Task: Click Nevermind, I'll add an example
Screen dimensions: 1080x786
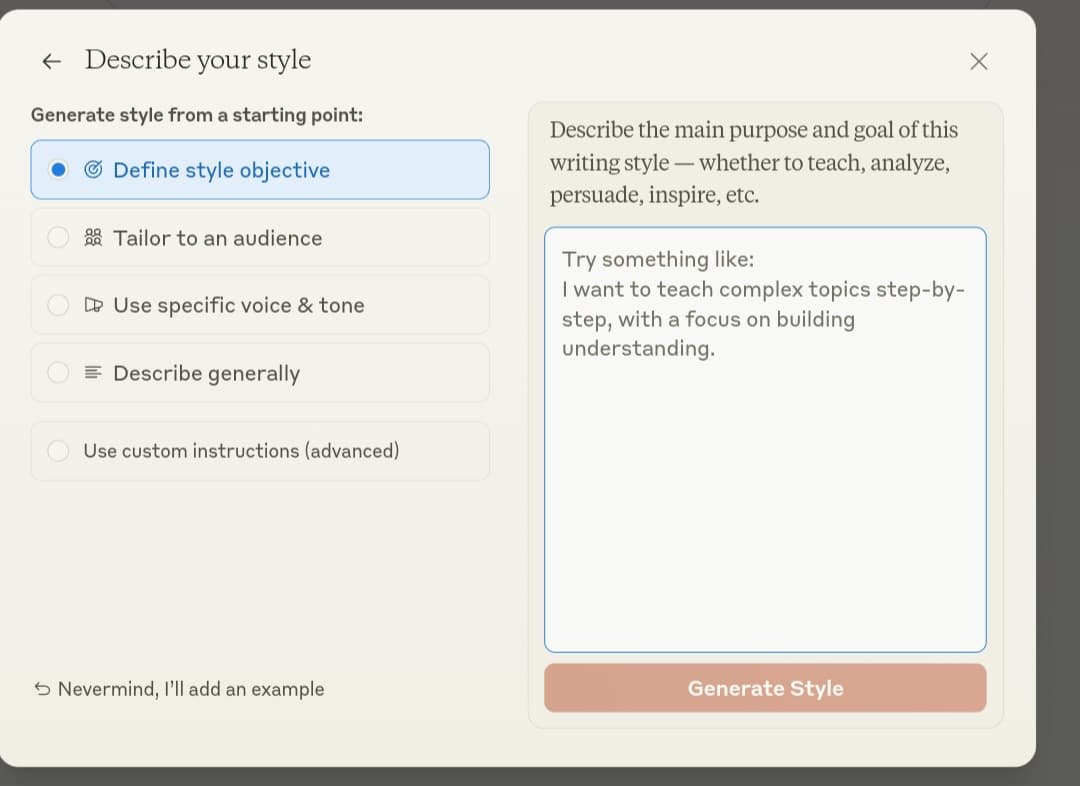Action: [x=191, y=689]
